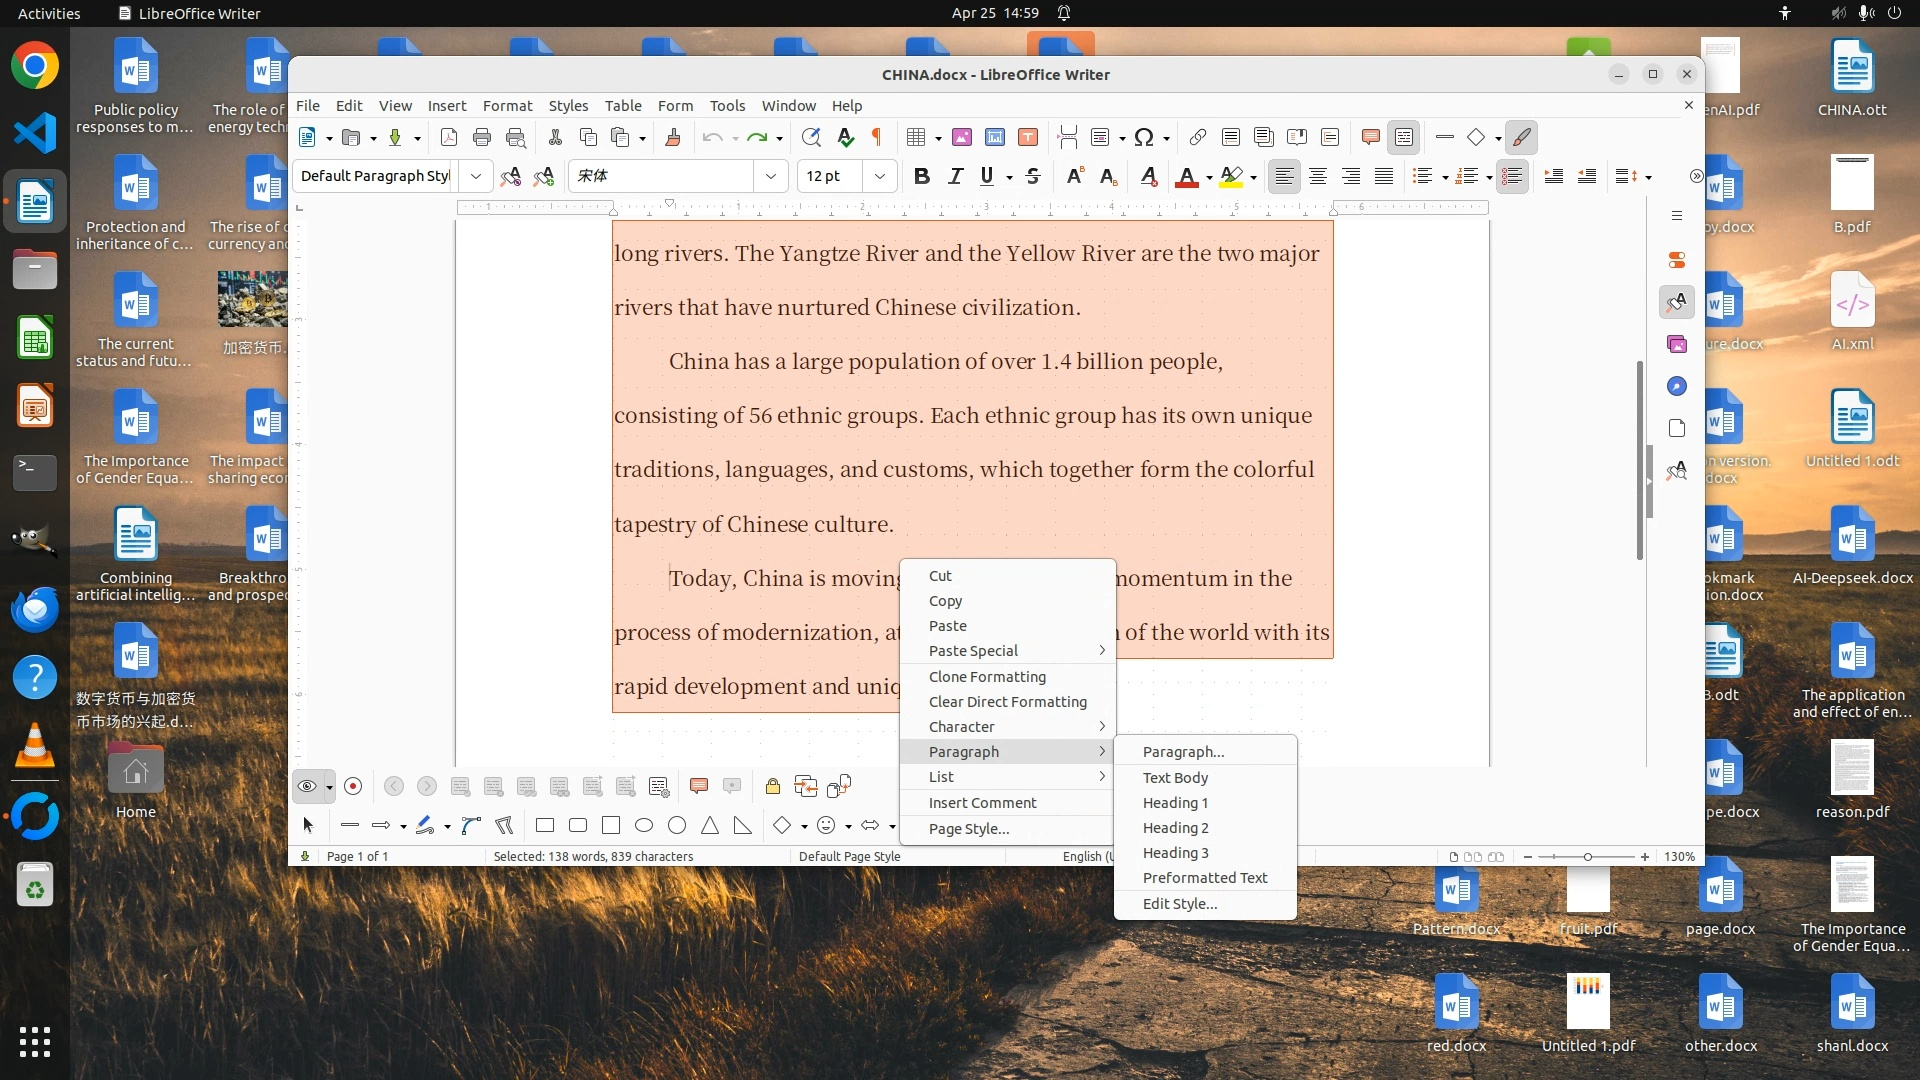Open the paragraph style dropdown

tap(476, 177)
